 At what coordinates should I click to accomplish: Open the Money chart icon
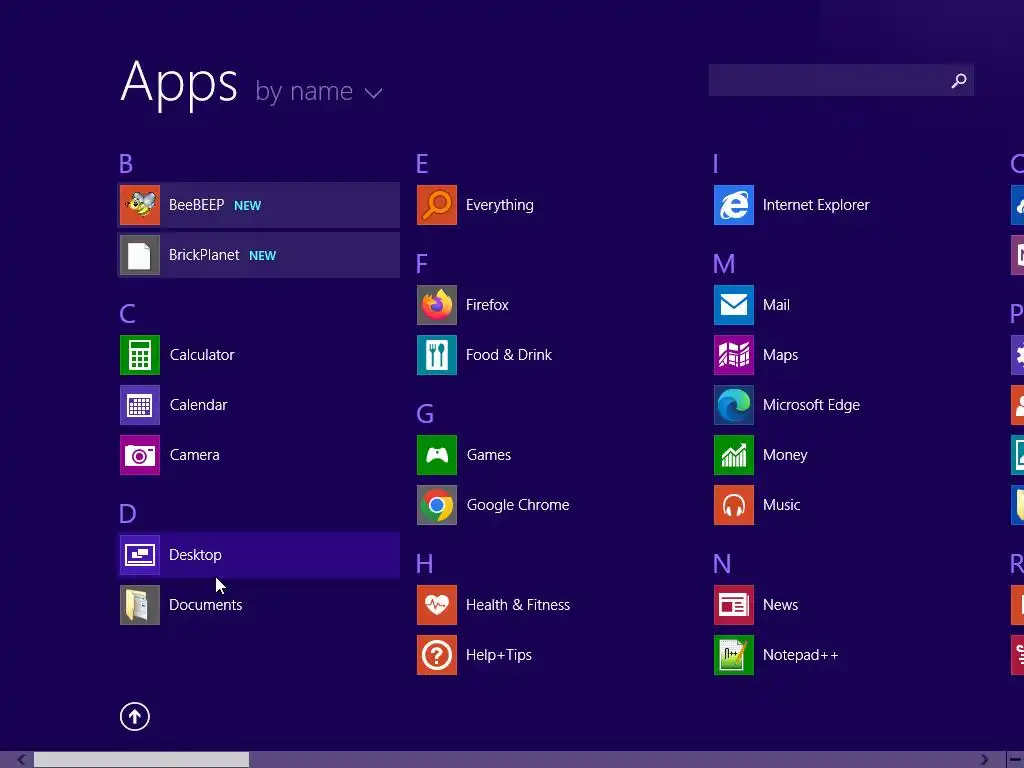[734, 455]
